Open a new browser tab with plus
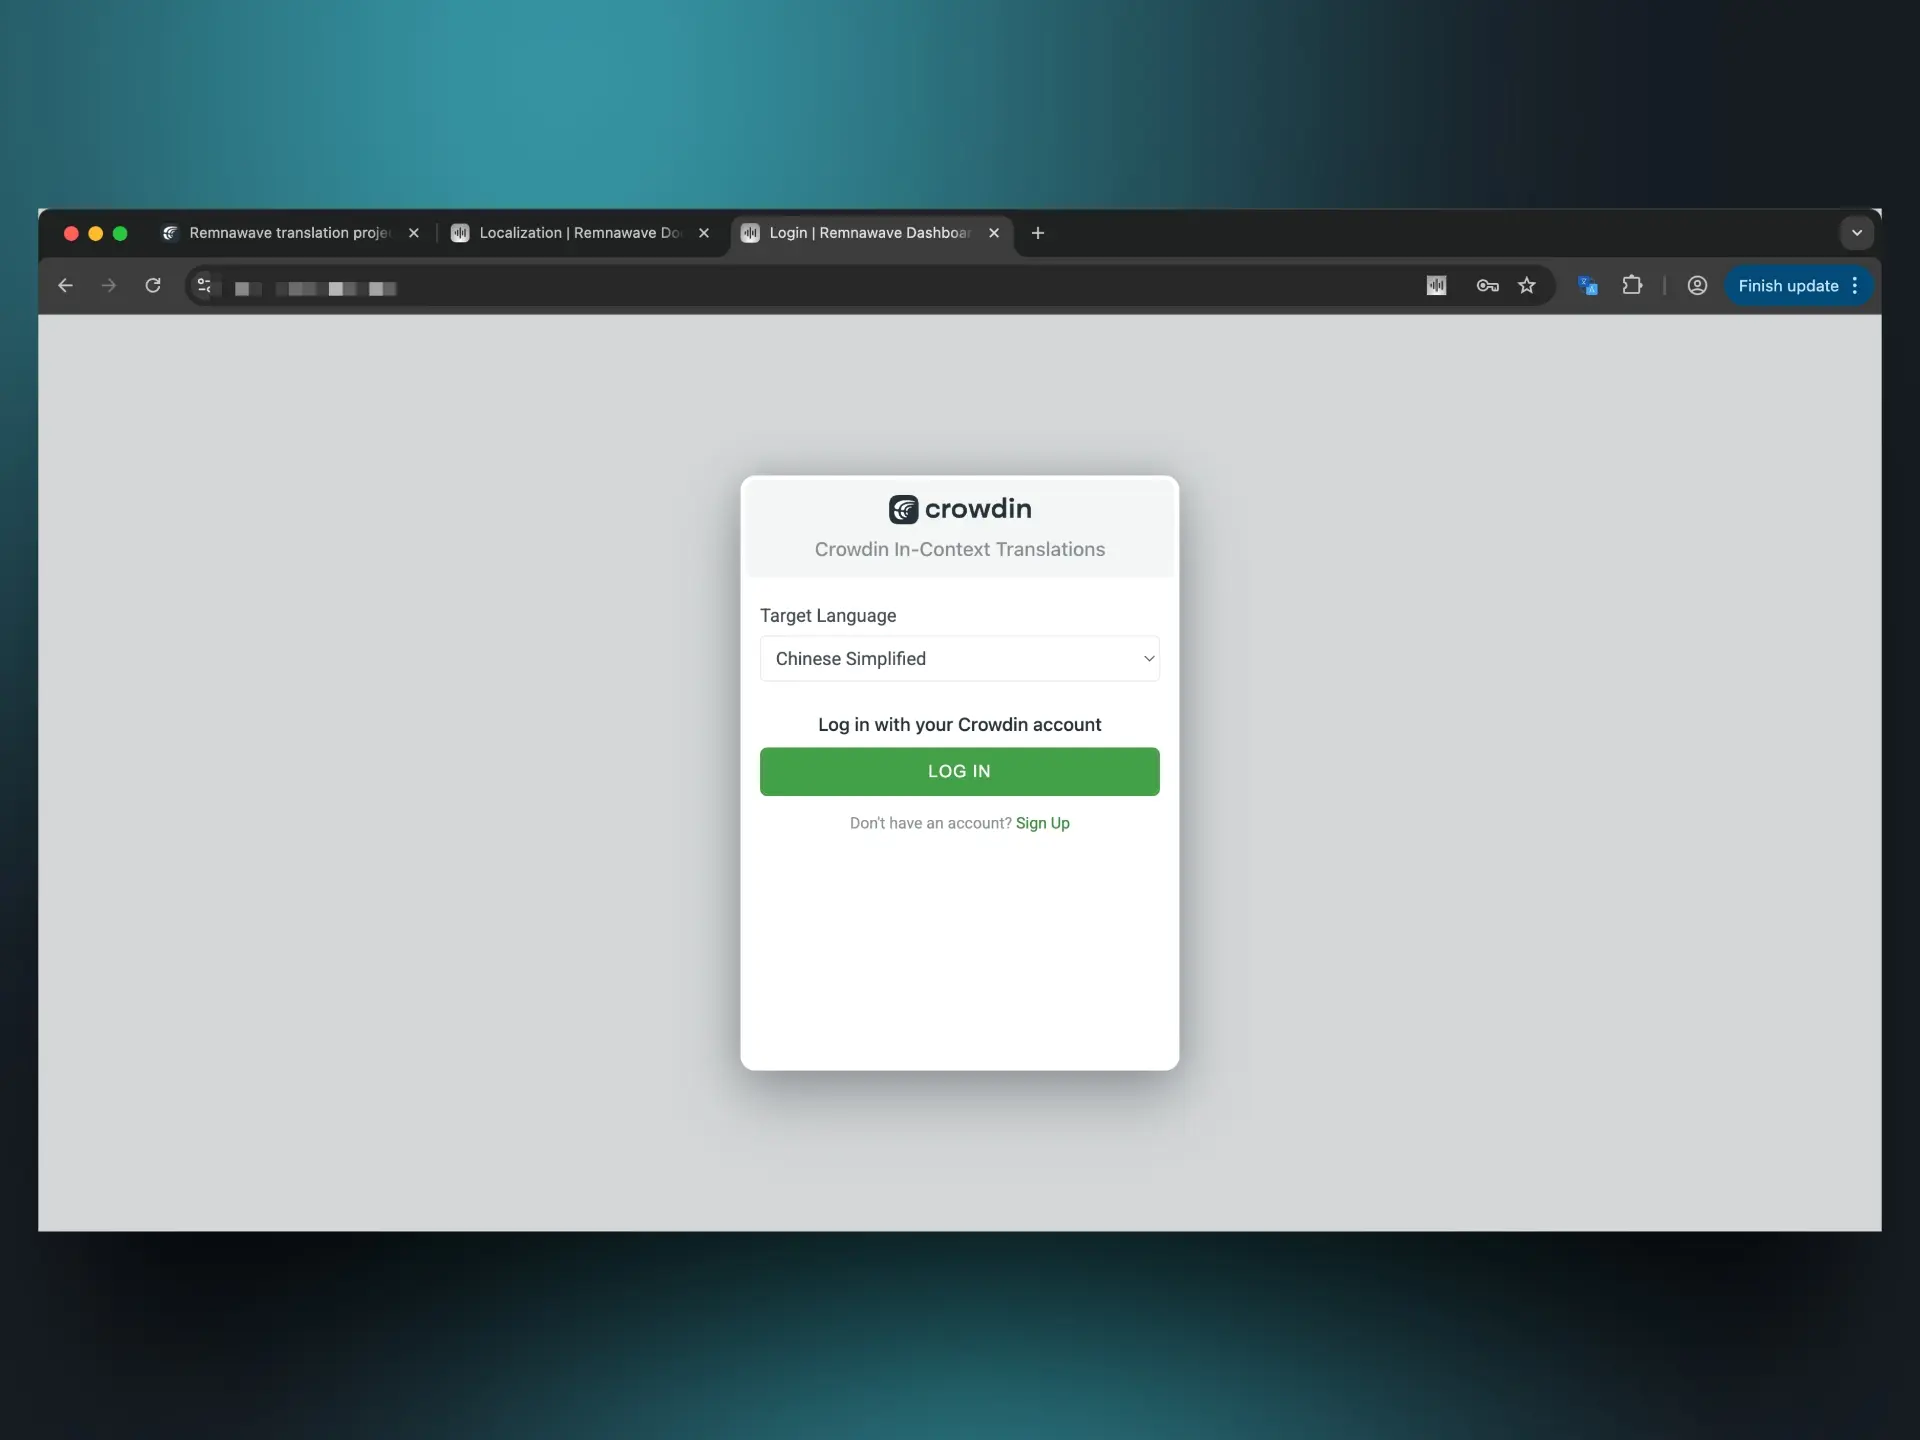The width and height of the screenshot is (1920, 1440). 1038,233
